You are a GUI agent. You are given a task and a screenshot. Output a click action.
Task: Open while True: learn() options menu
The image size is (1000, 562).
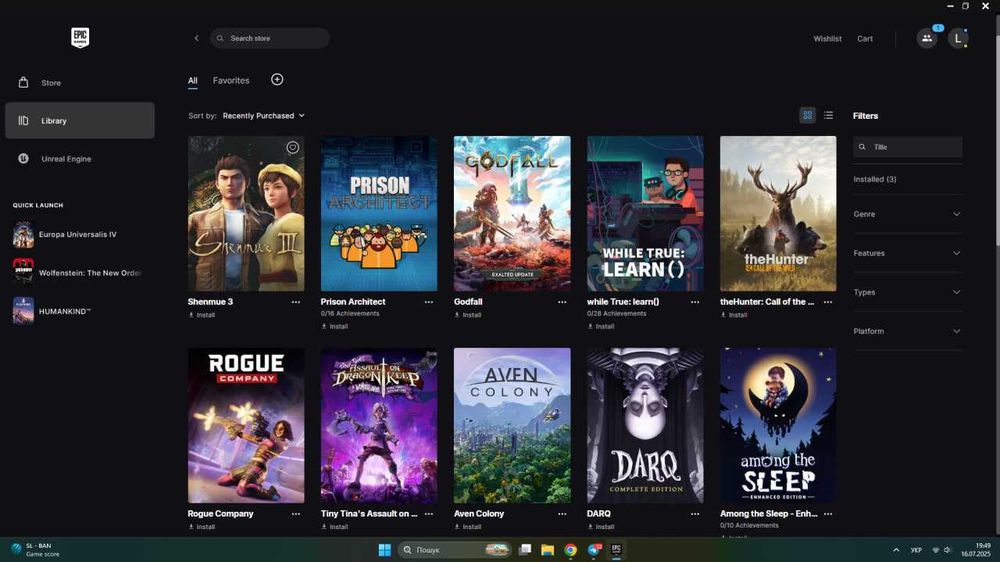(x=695, y=302)
